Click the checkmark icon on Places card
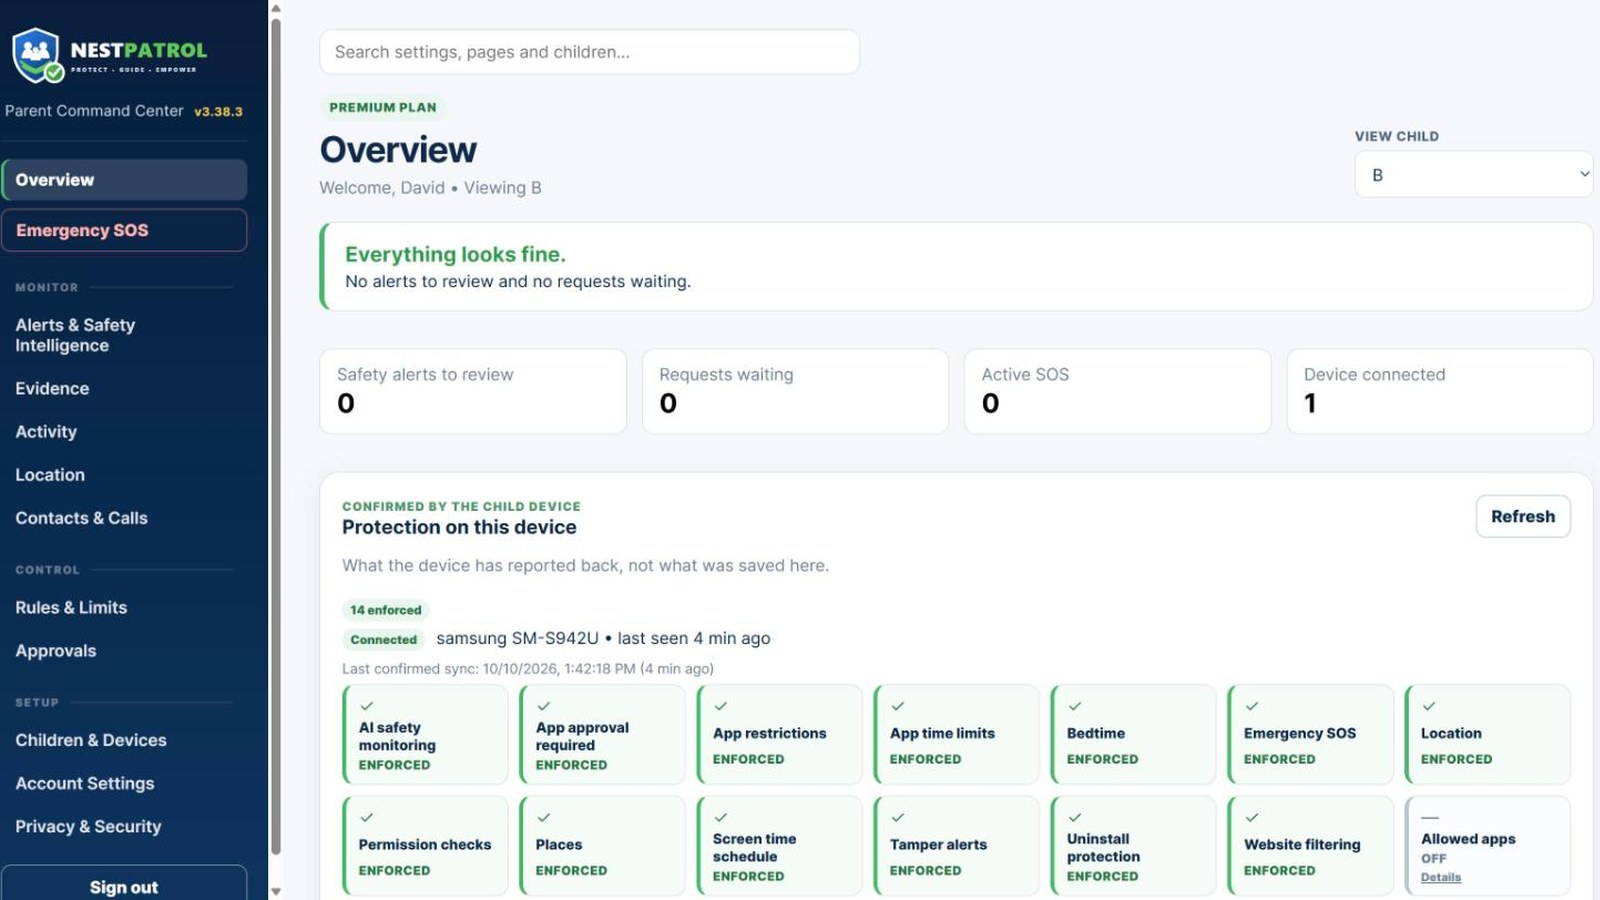This screenshot has height=900, width=1600. pos(544,817)
